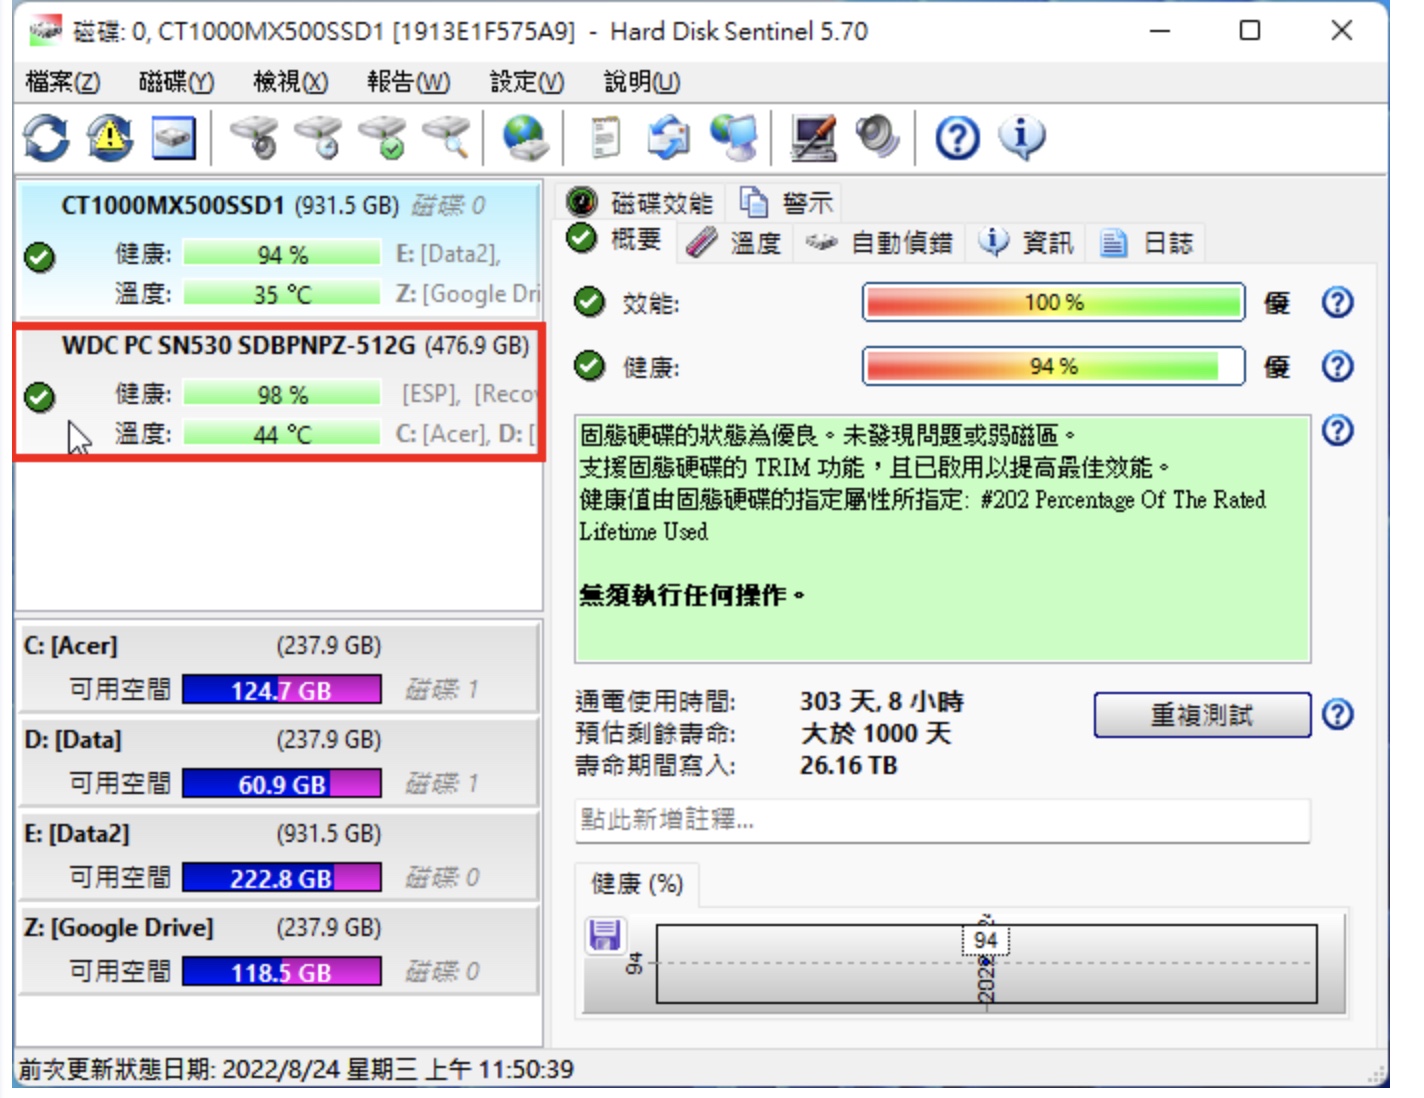This screenshot has height=1098, width=1424.
Task: Click the 無須執行任何操作 text in status box
Action: pos(692,595)
